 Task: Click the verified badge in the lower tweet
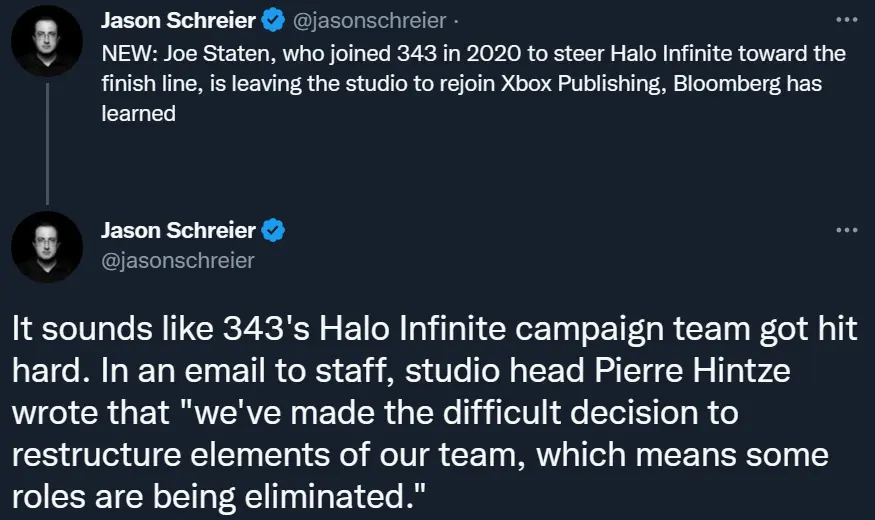274,231
